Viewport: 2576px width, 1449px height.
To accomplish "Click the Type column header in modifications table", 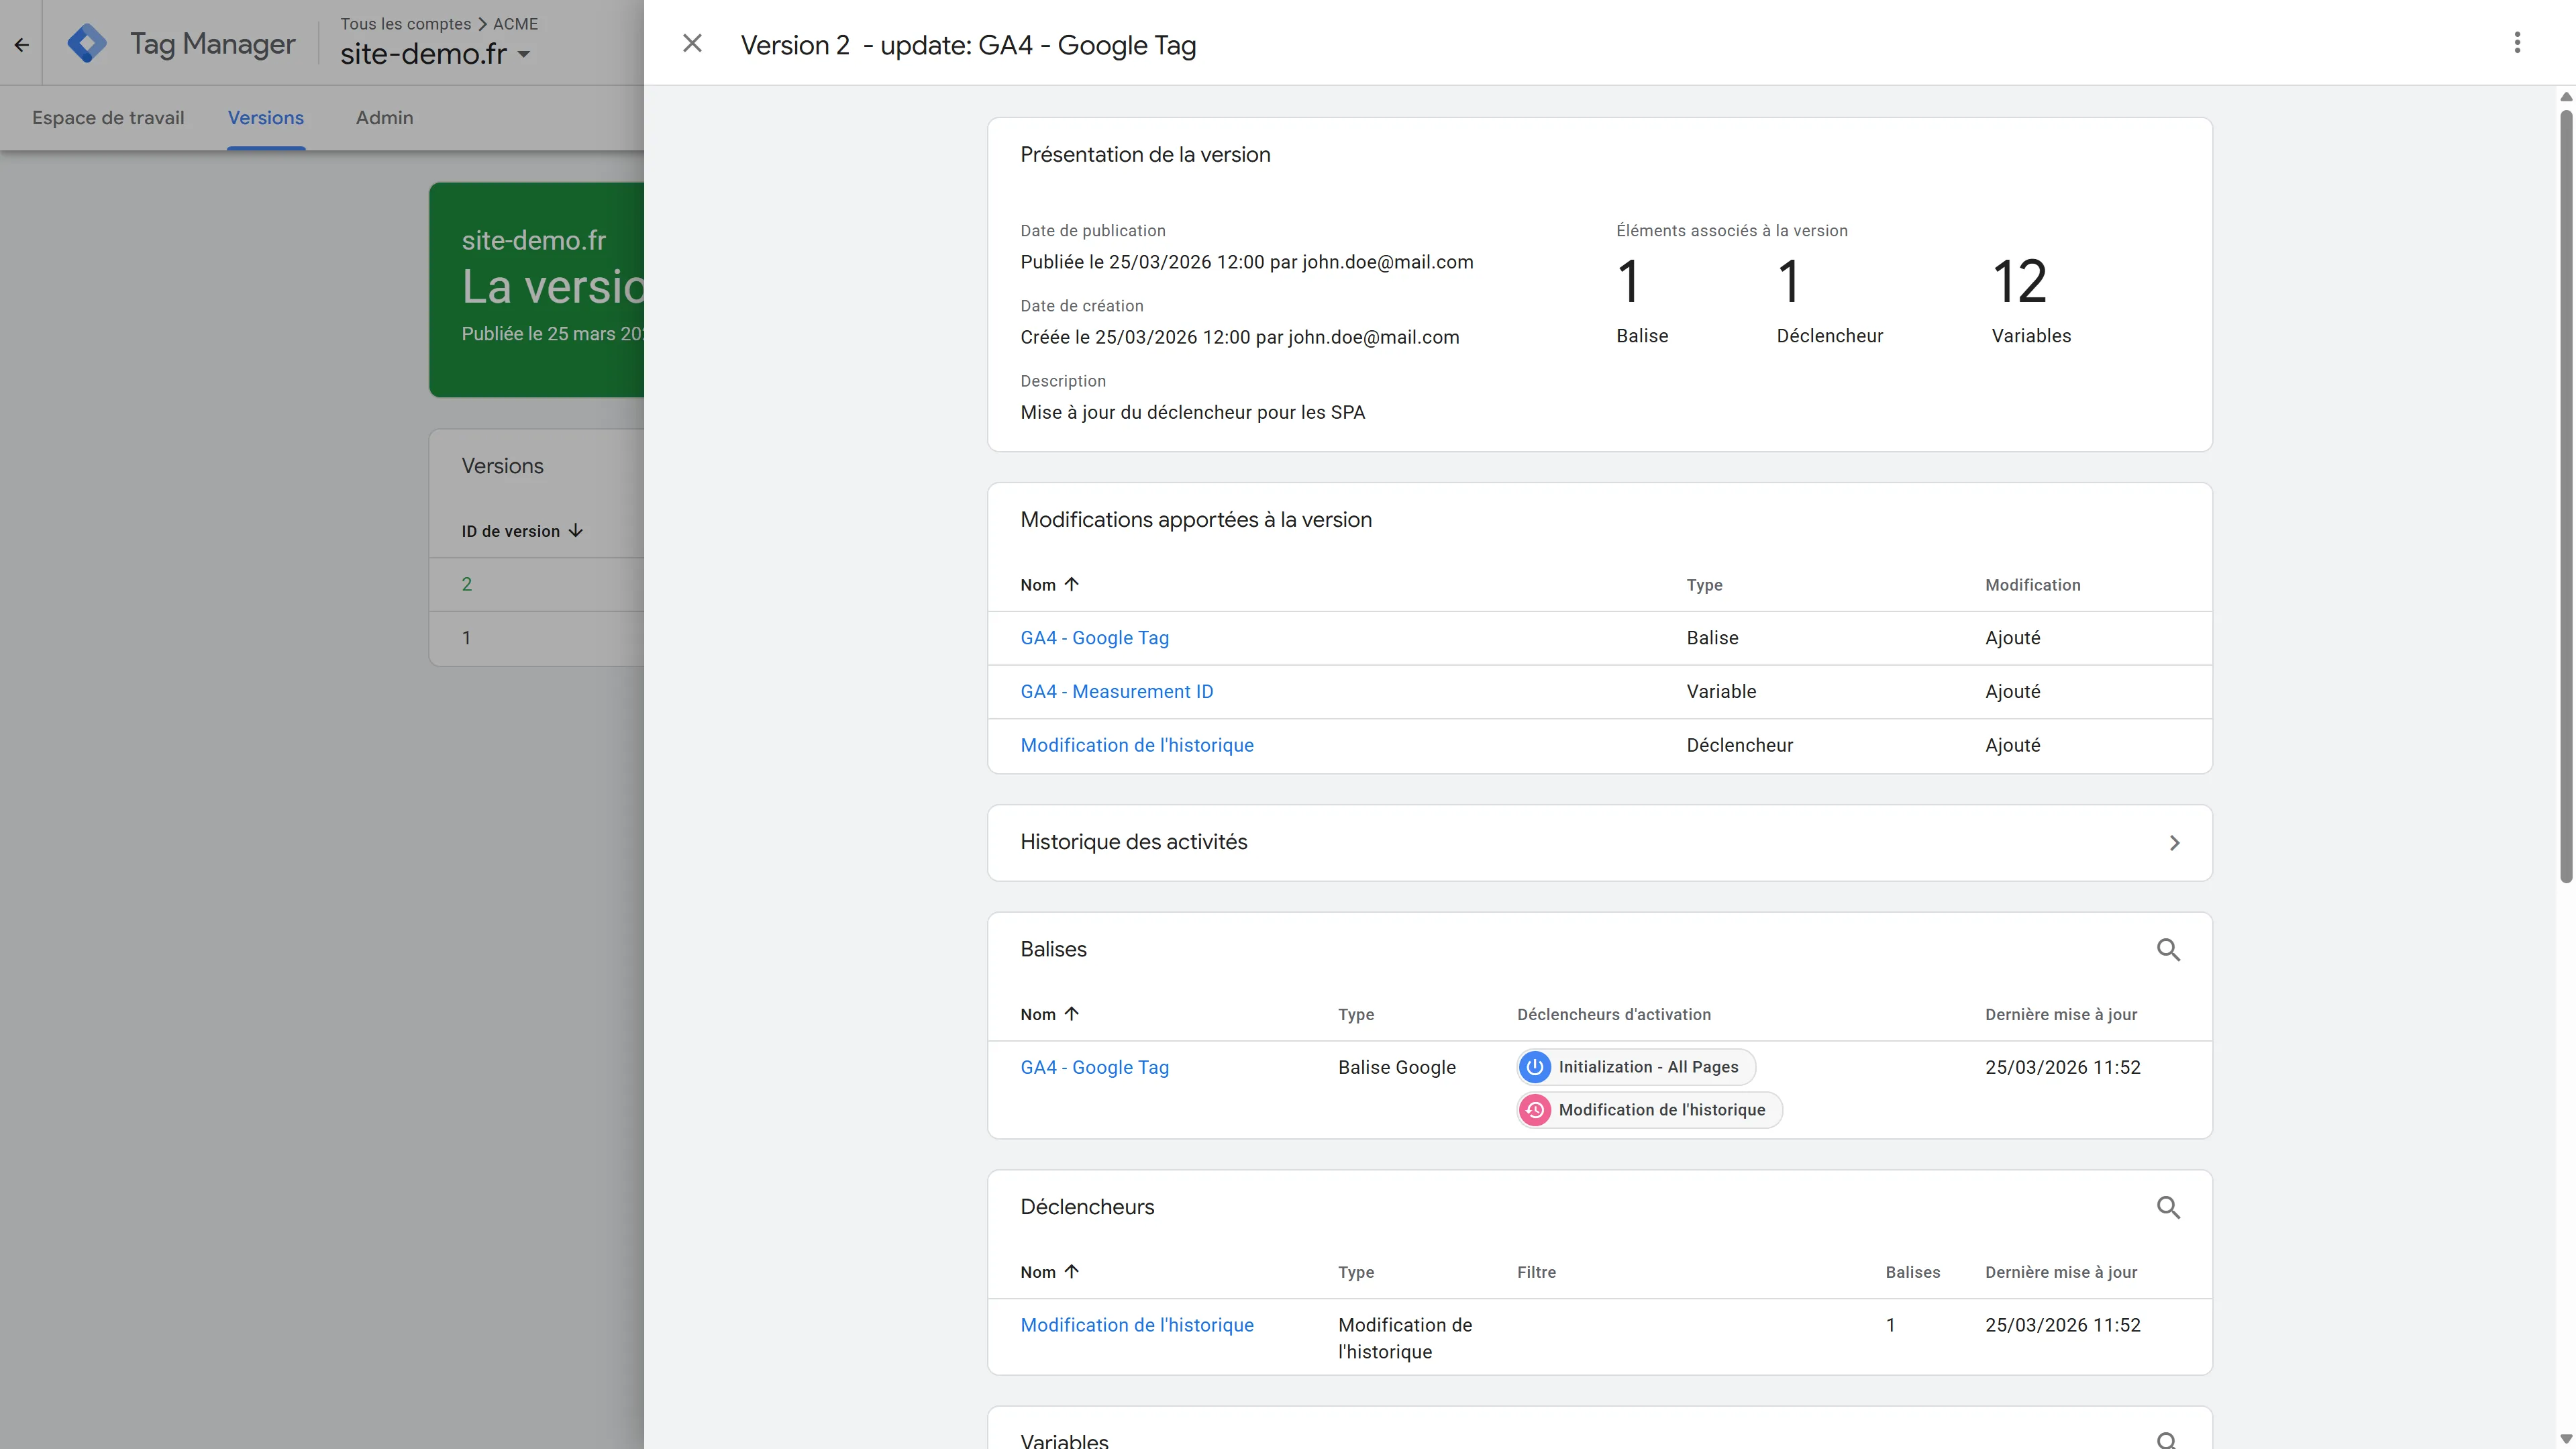I will (1704, 585).
